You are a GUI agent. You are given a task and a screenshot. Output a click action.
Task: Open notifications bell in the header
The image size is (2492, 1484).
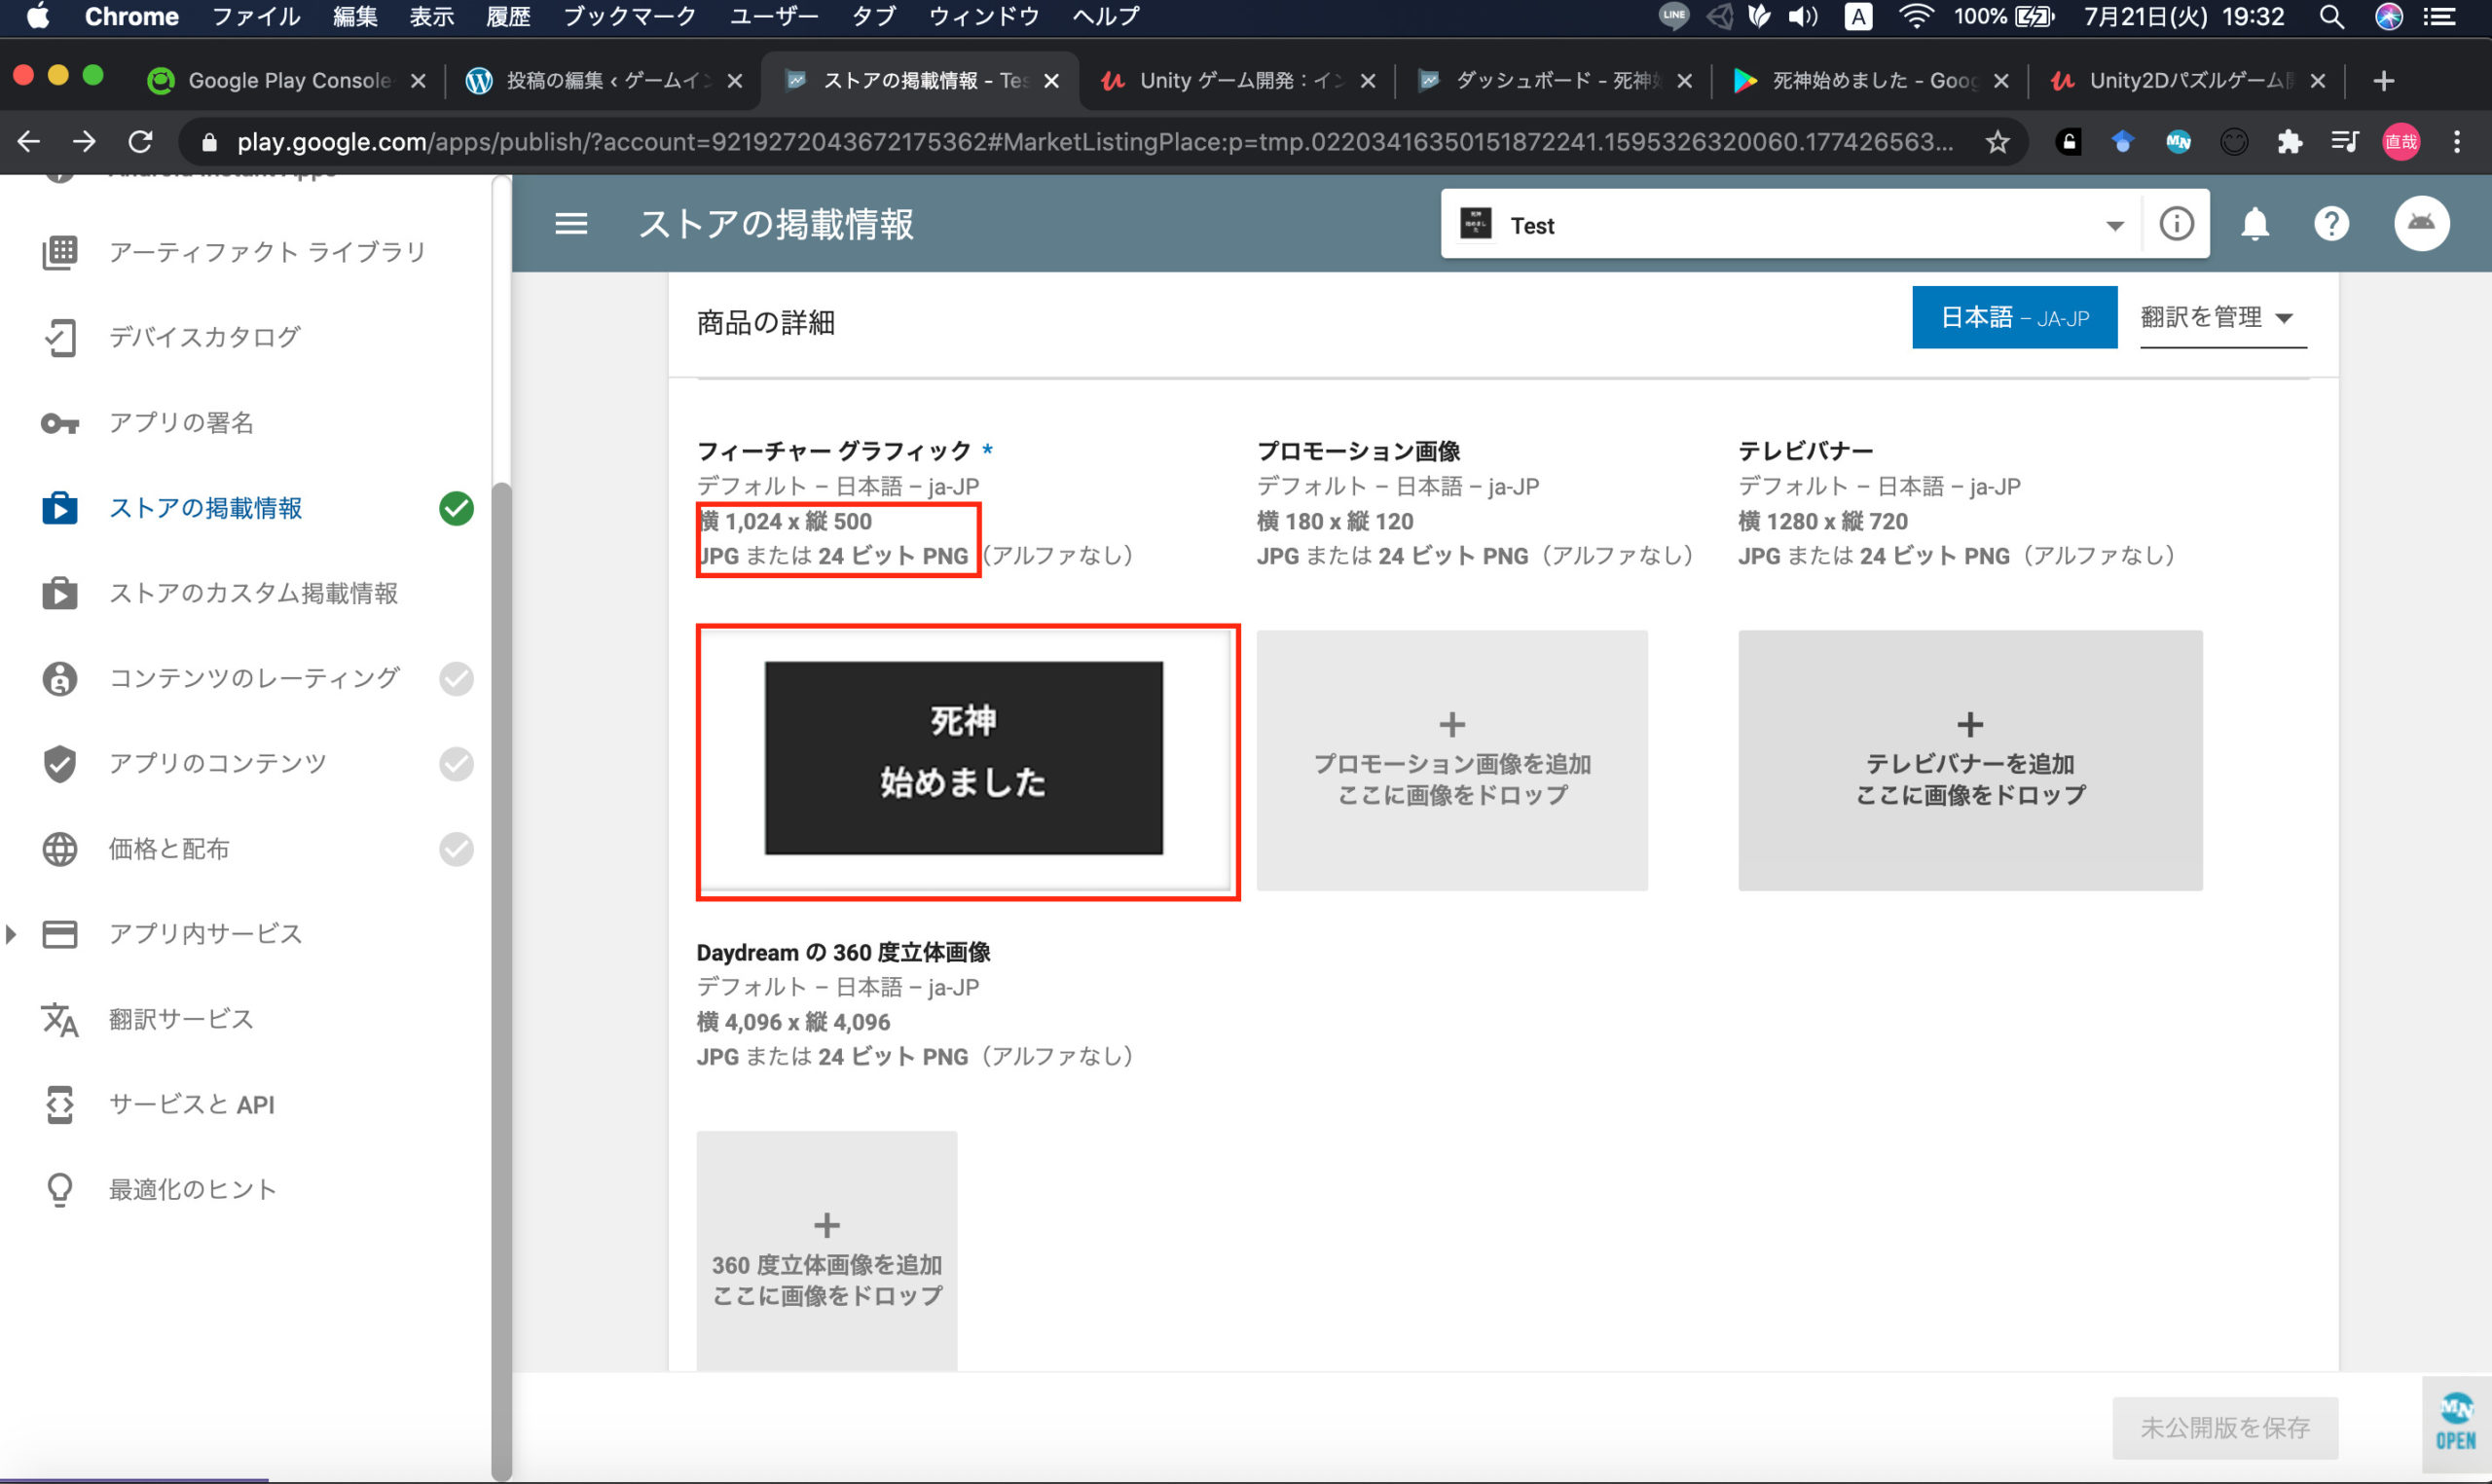point(2254,224)
